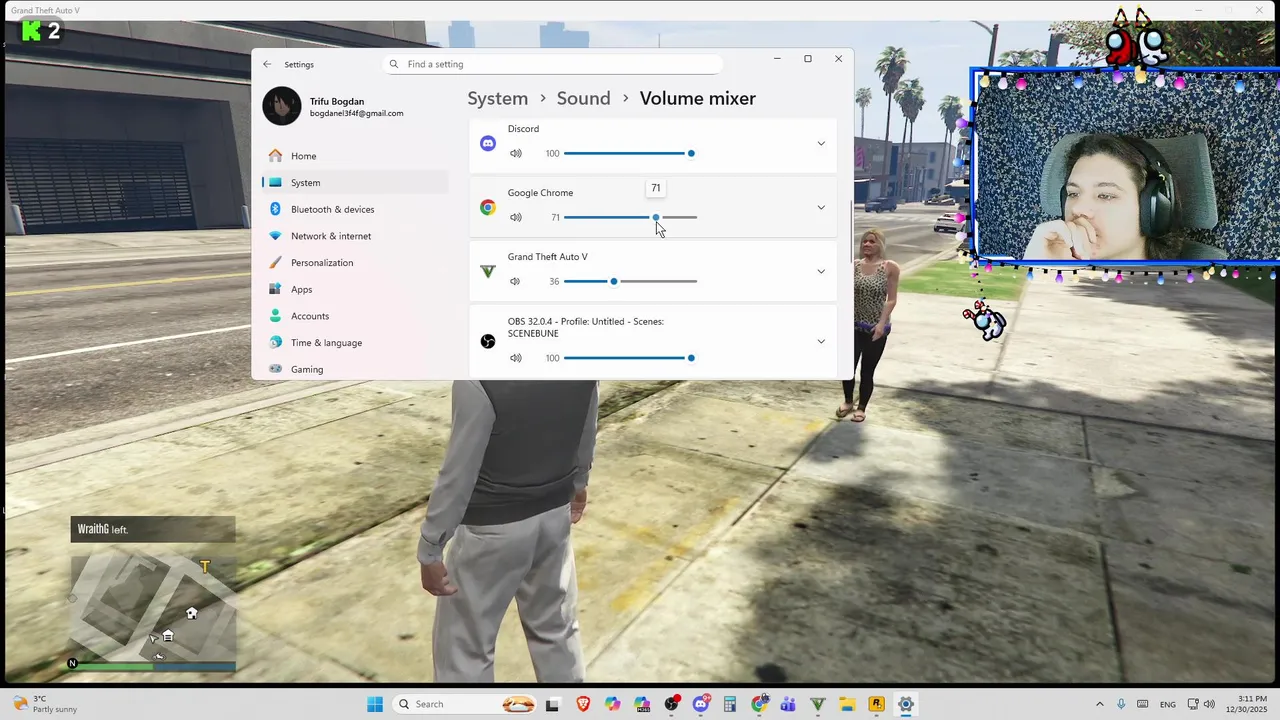Click the network tray icon

click(1193, 704)
